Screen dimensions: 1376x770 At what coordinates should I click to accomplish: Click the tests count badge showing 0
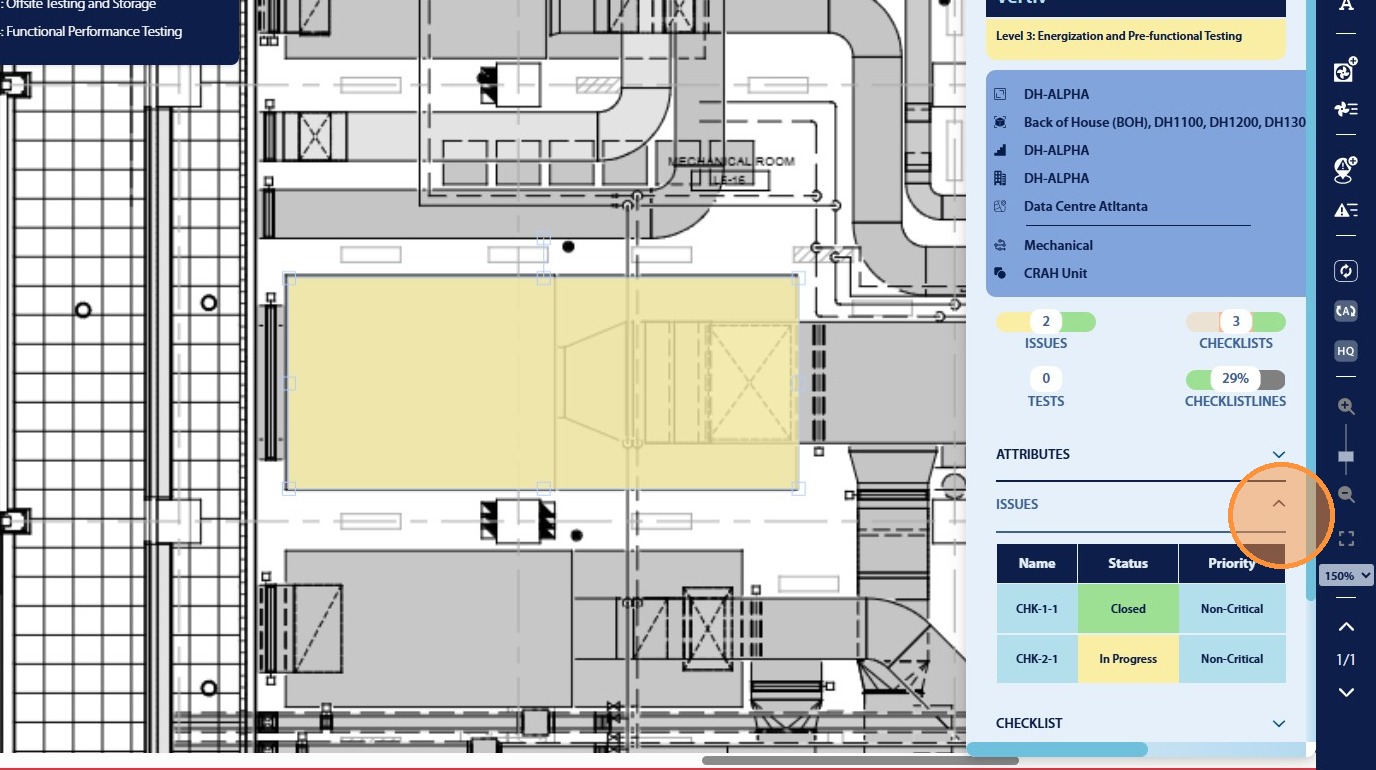click(1046, 379)
